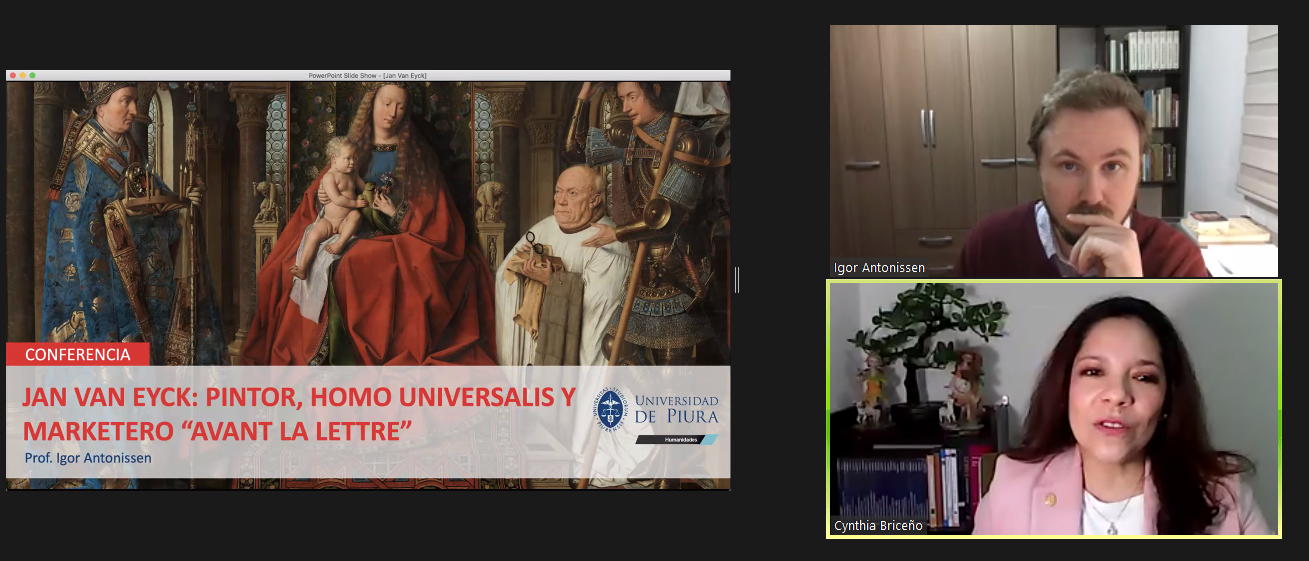Screen dimensions: 1309x561
Task: Click the yellow minimize dot on slideshow window
Action: 22,75
